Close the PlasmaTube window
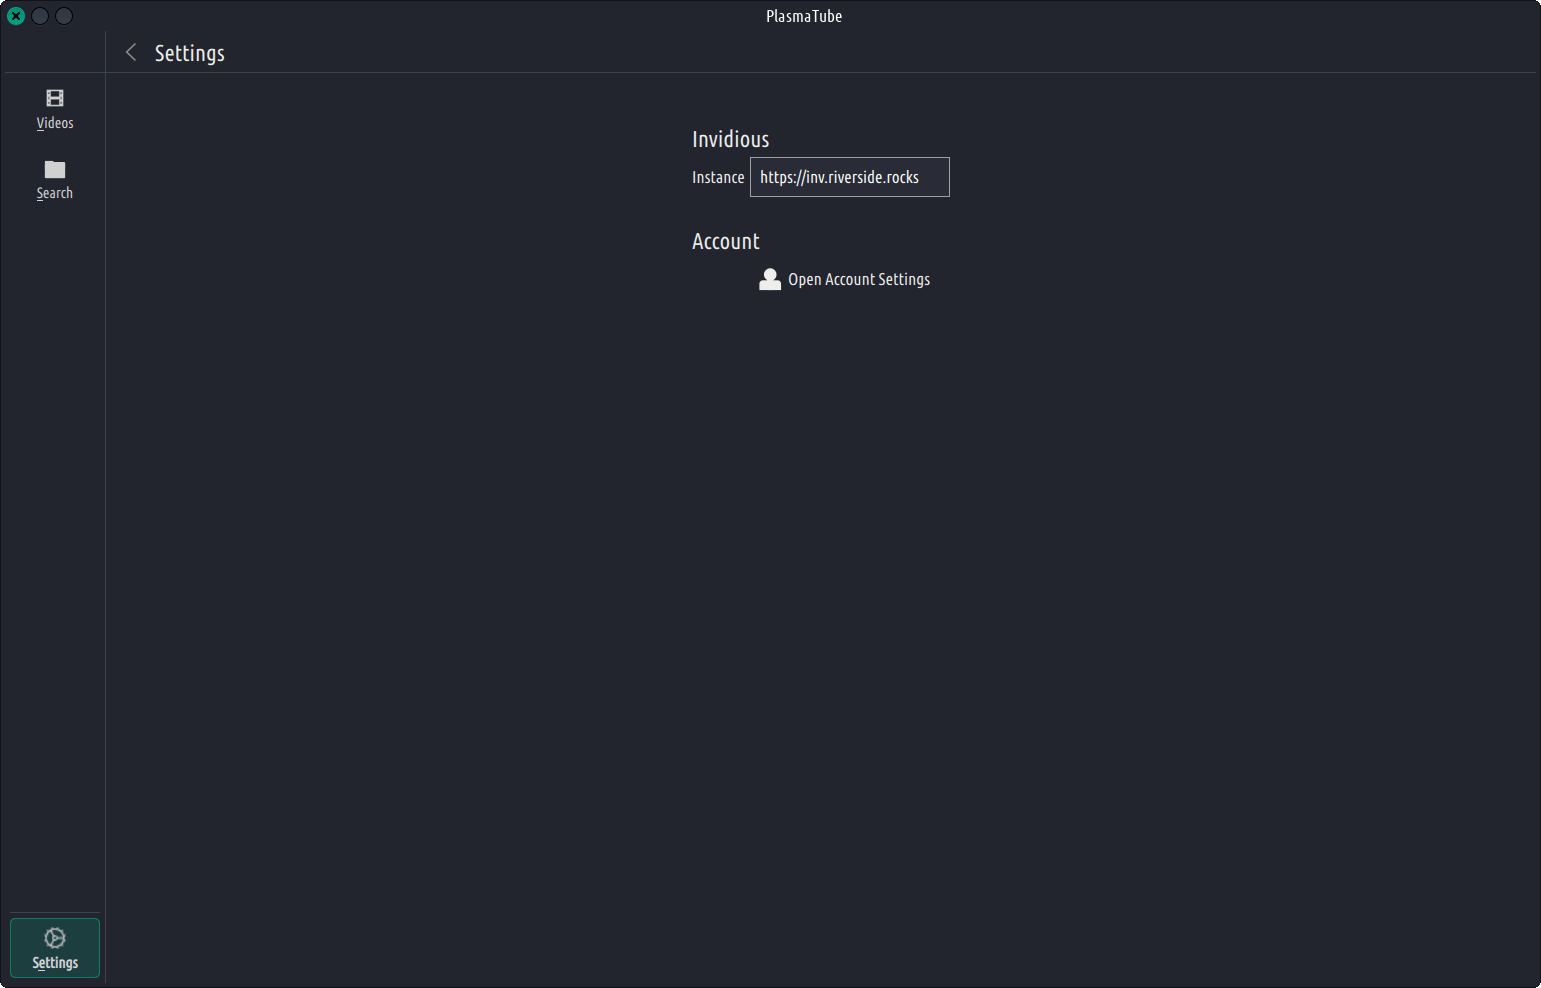This screenshot has height=988, width=1541. pos(16,16)
